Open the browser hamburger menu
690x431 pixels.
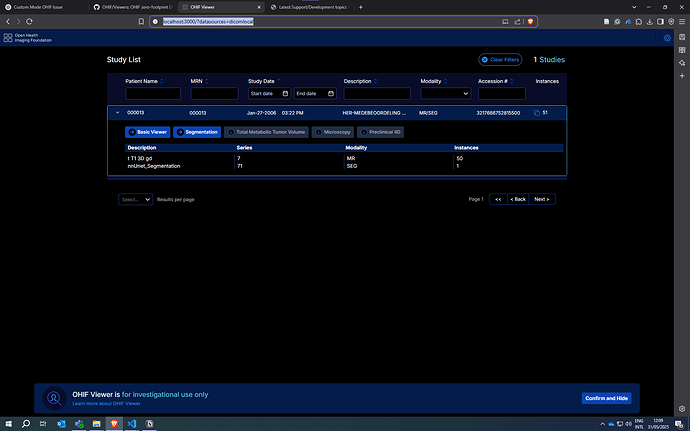point(682,22)
